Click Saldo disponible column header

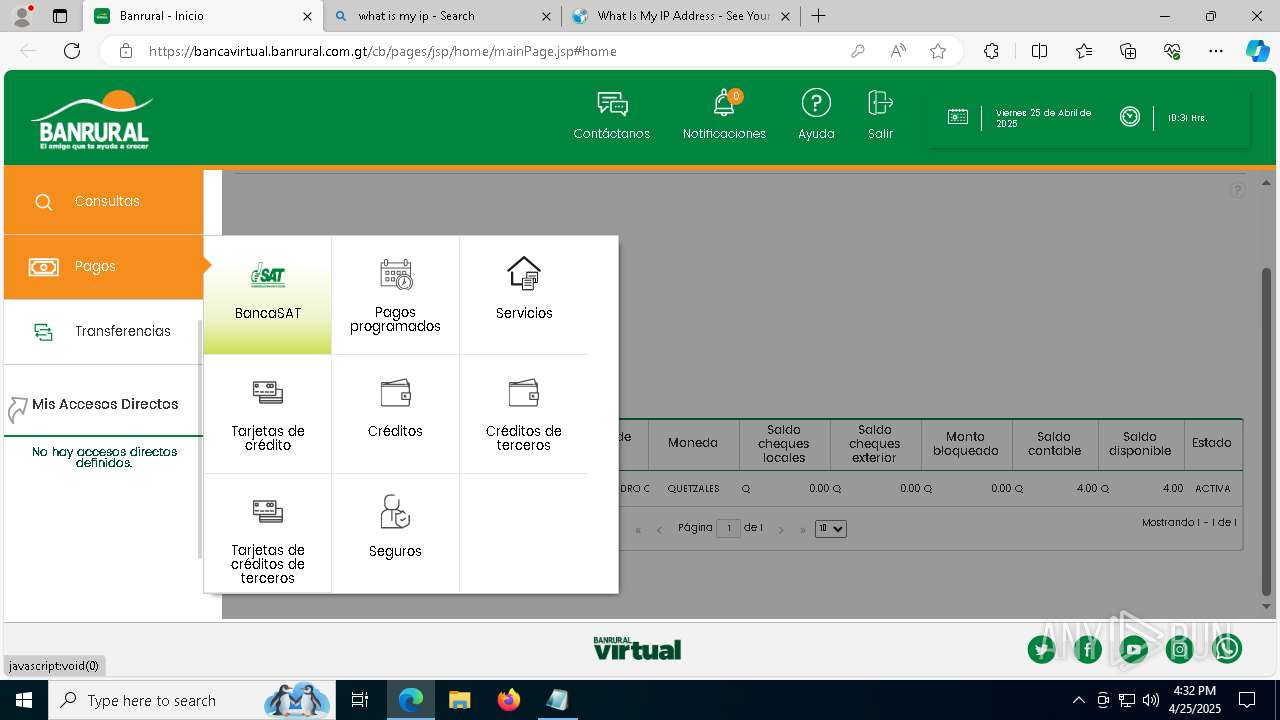1140,444
